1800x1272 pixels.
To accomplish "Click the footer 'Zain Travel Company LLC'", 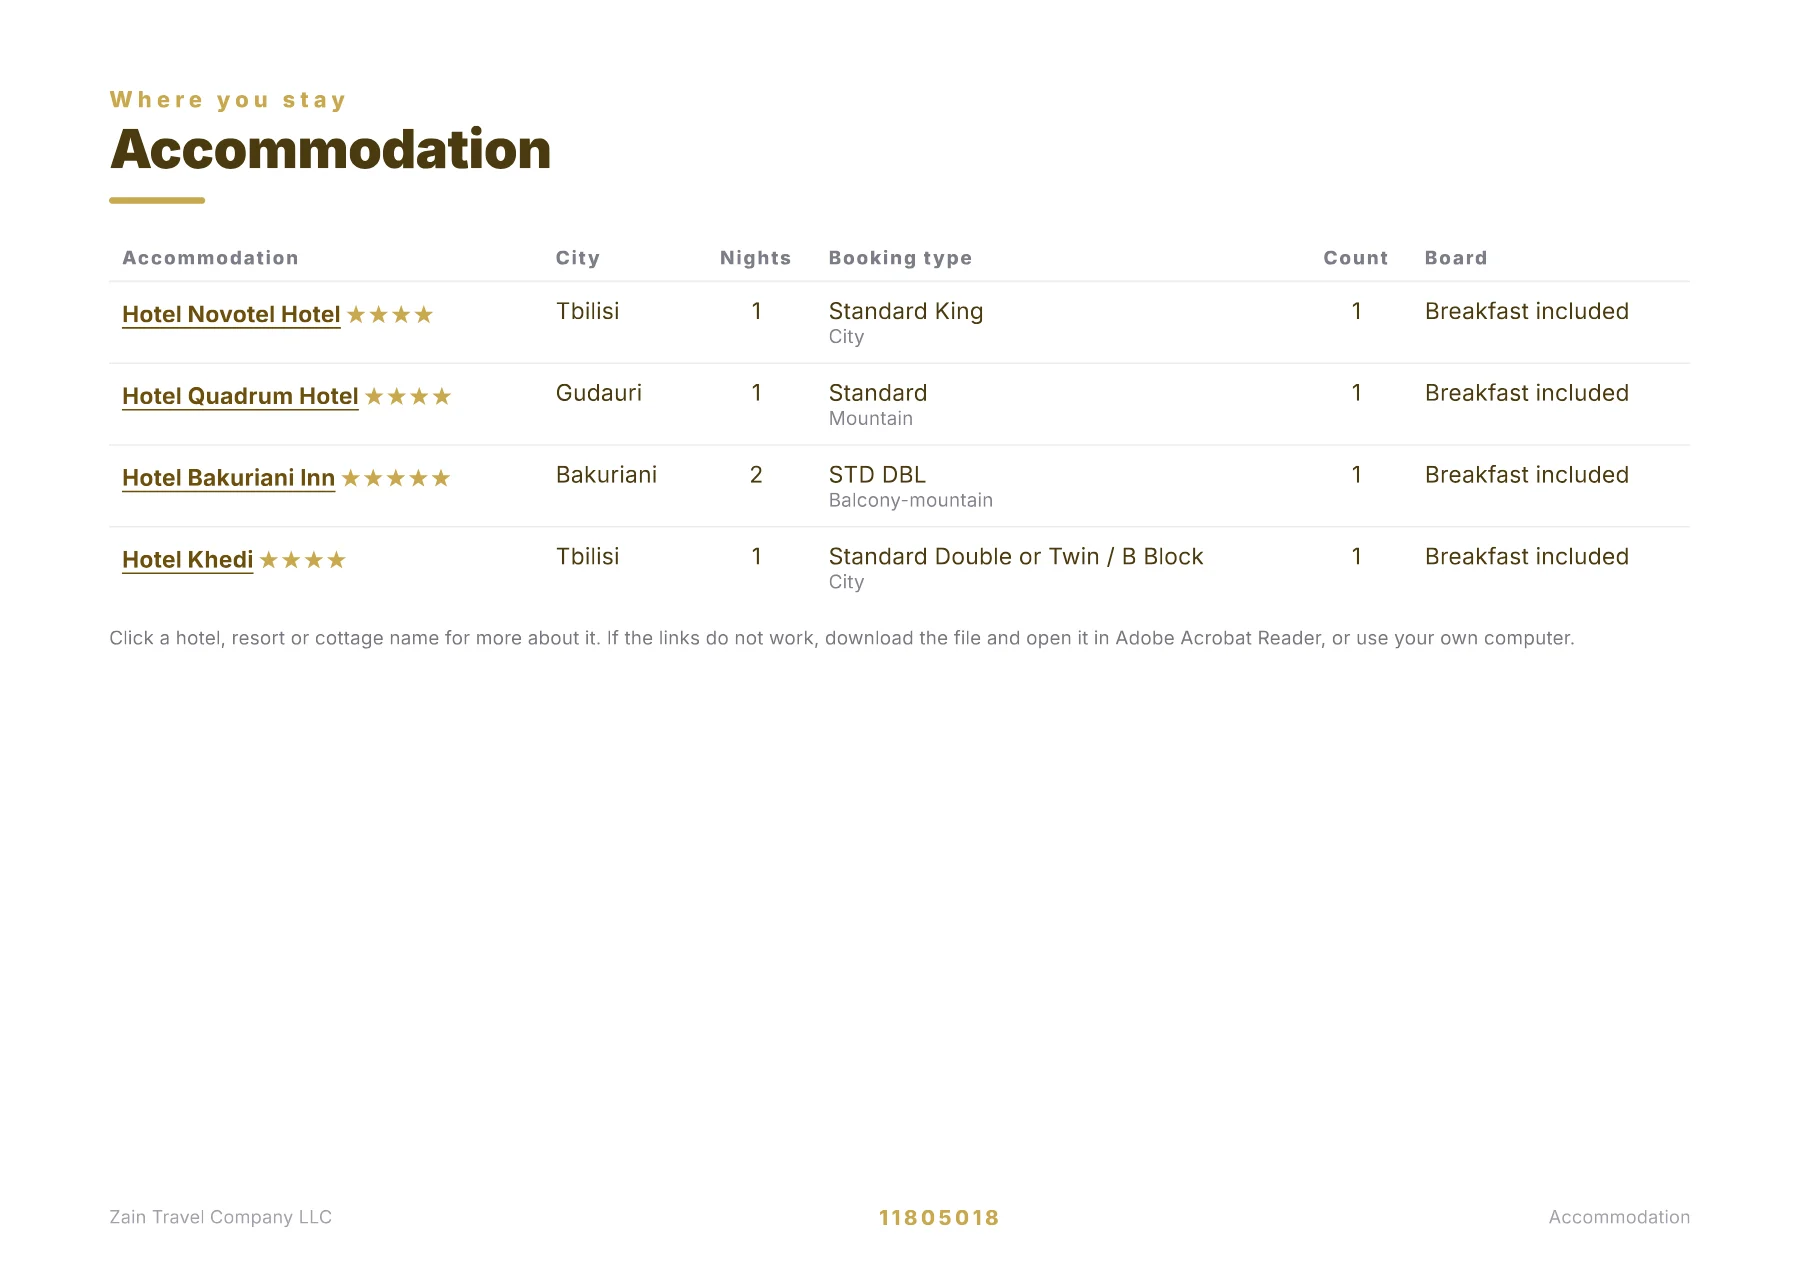I will (220, 1217).
